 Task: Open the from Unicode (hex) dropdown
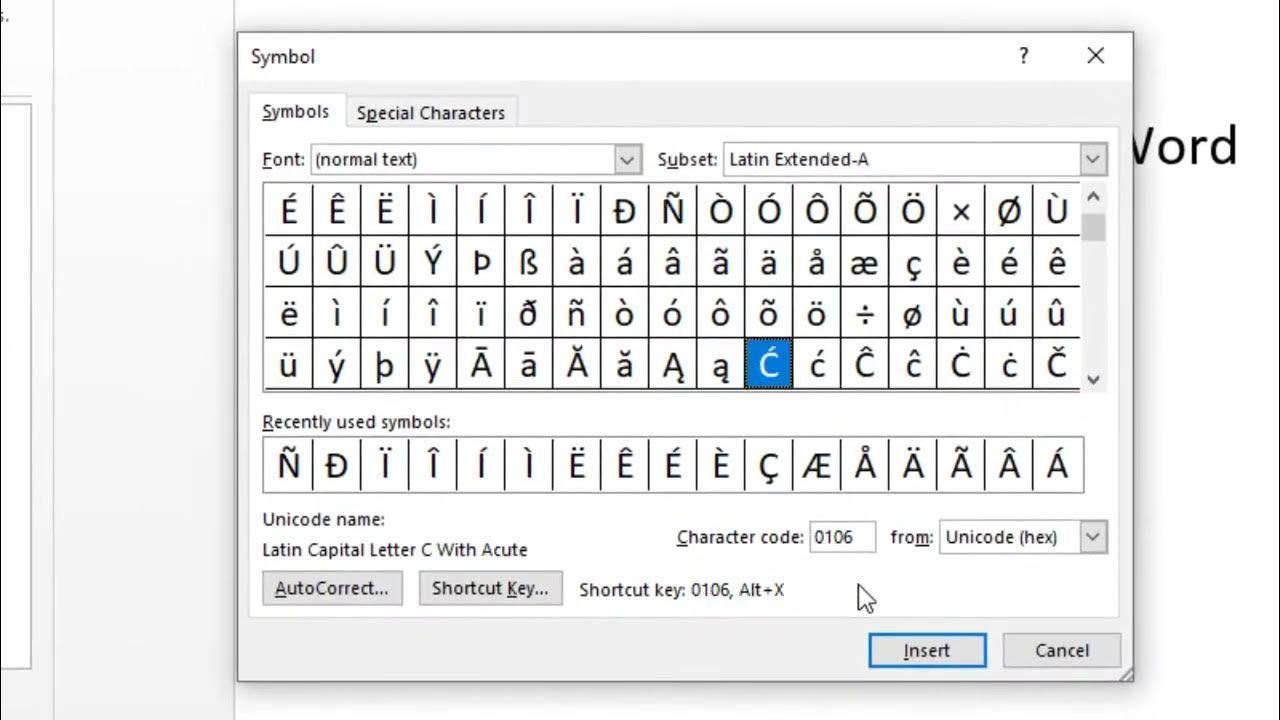(x=1093, y=537)
